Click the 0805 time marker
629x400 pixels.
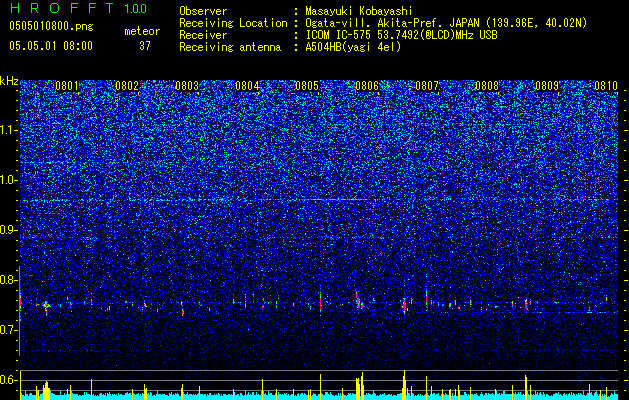pos(307,86)
